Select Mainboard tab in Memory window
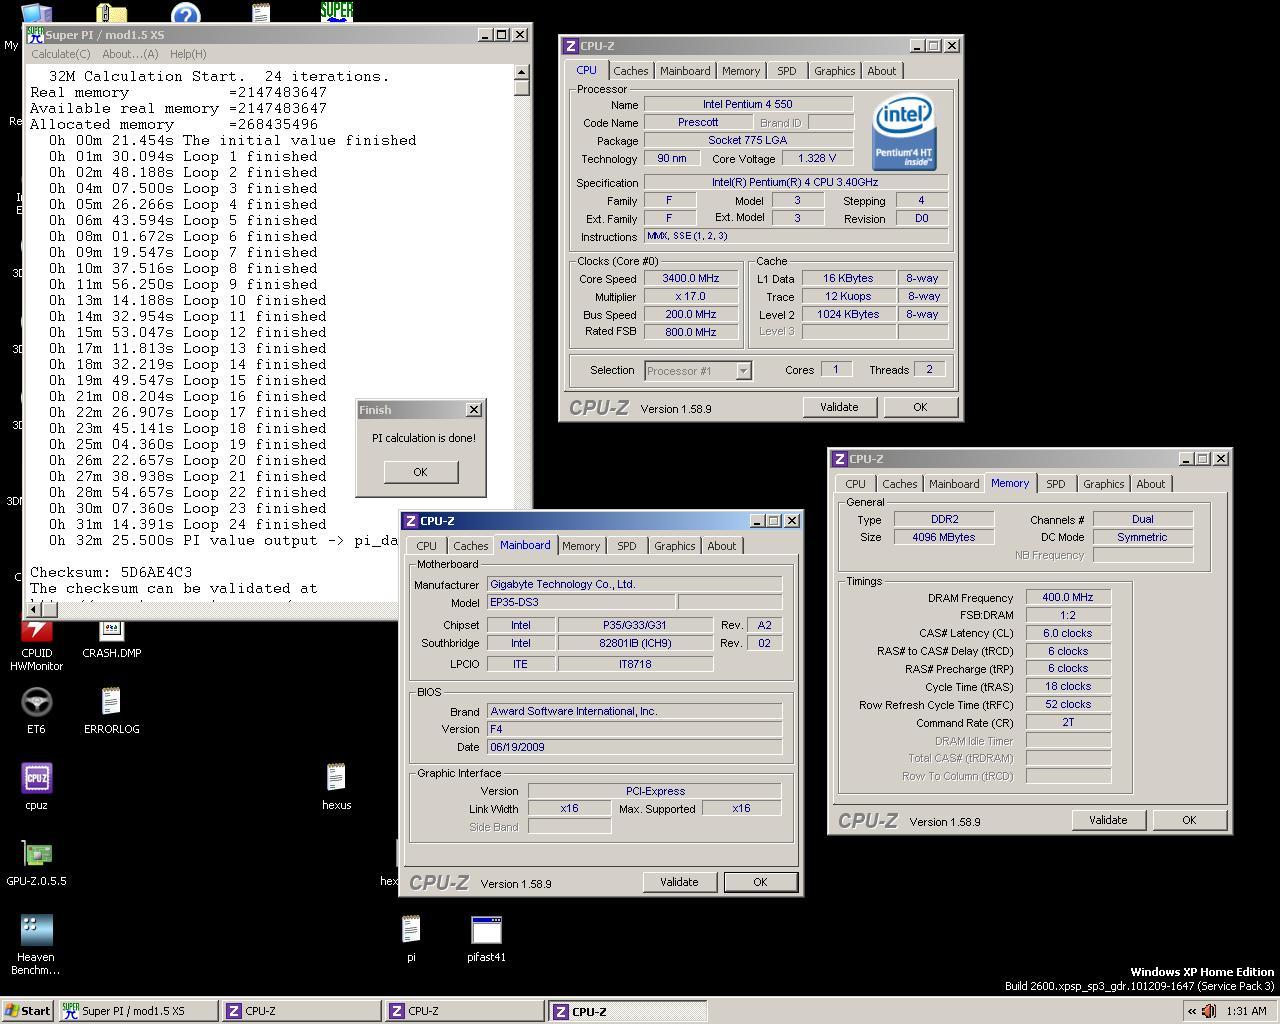Viewport: 1280px width, 1024px height. pyautogui.click(x=954, y=484)
